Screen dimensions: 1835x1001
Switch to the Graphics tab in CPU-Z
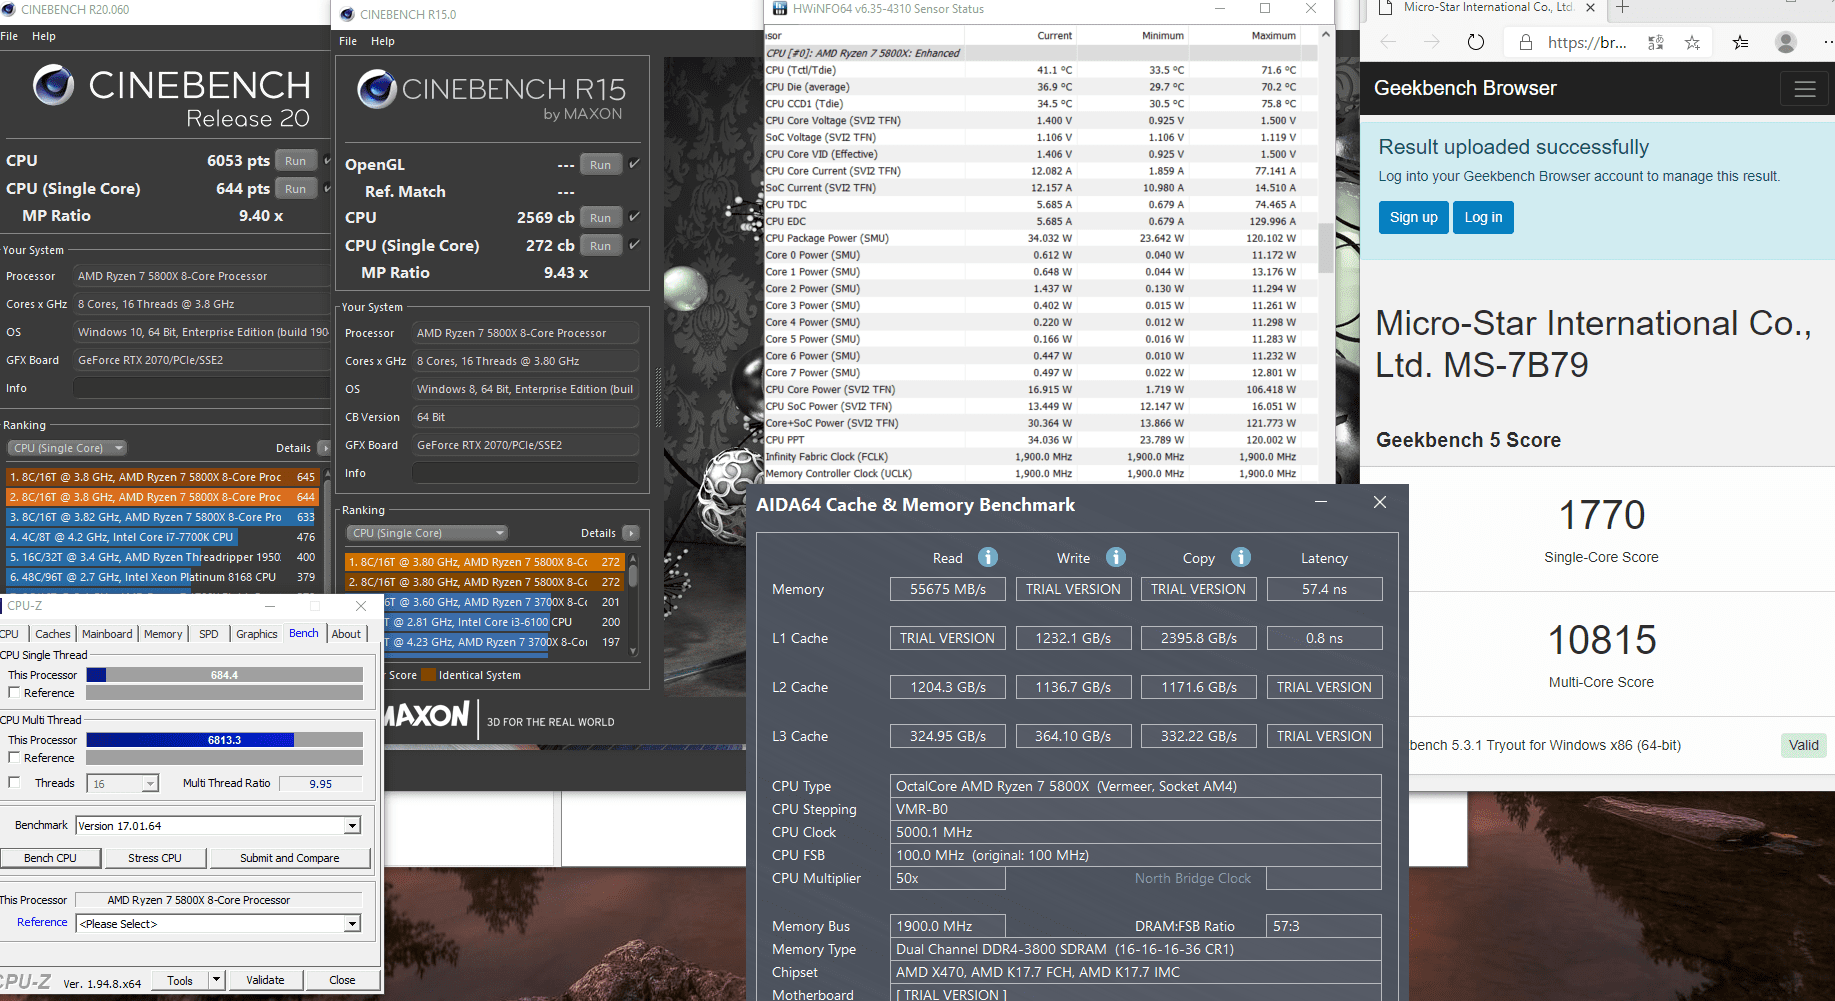pos(257,634)
